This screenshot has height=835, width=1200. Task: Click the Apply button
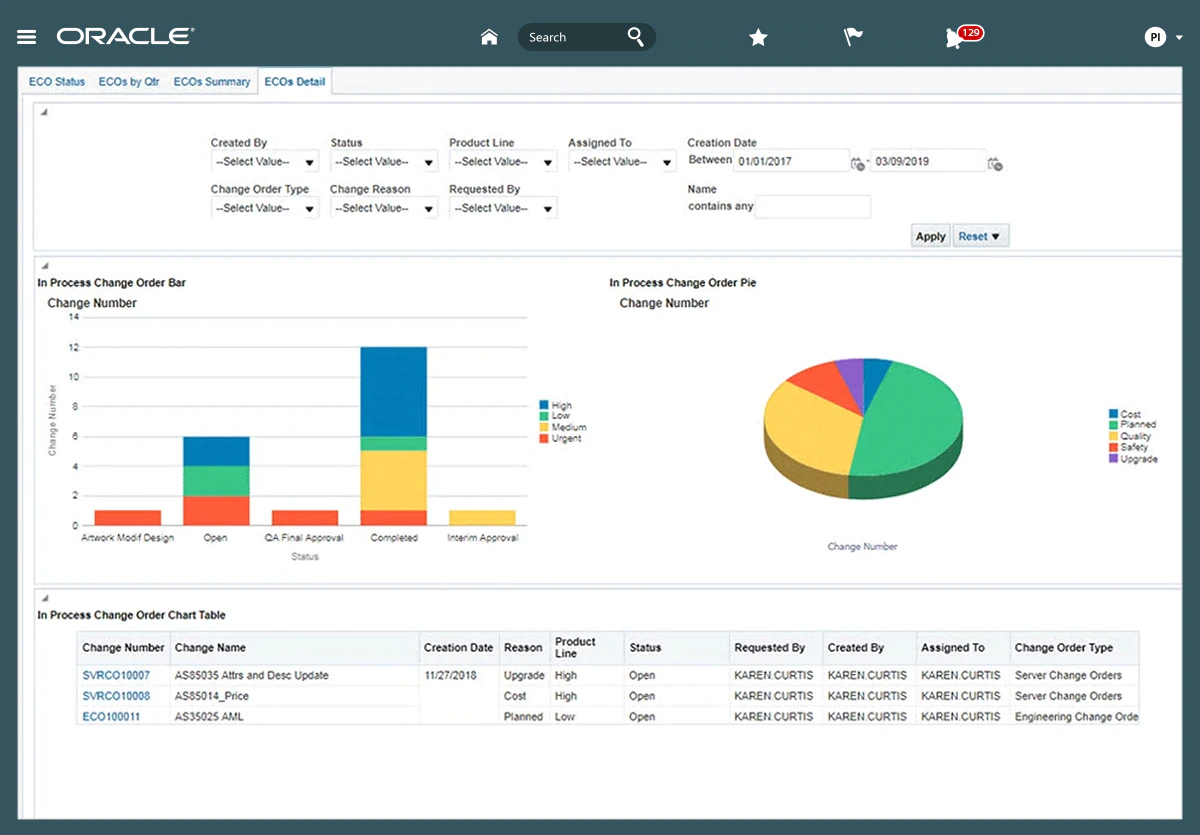[930, 237]
